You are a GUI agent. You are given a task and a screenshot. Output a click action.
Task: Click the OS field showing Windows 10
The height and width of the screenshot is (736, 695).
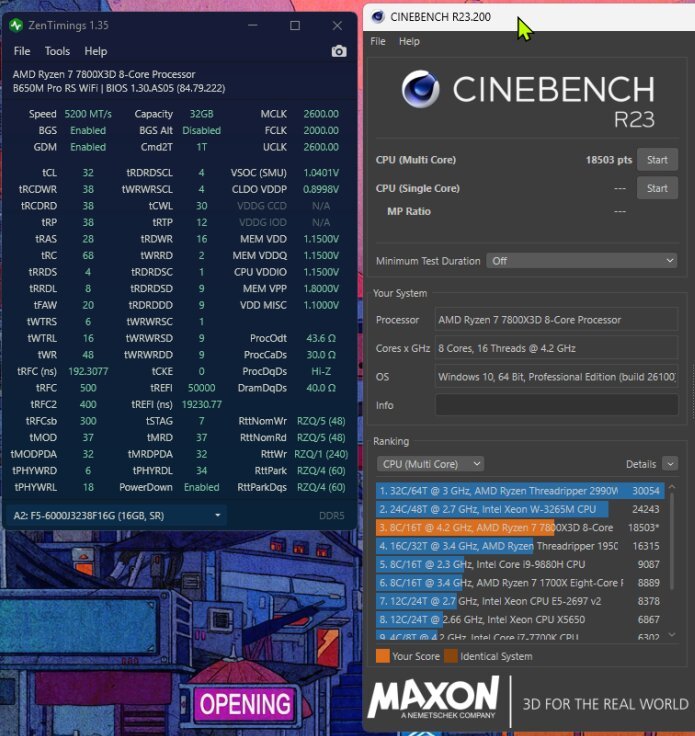pyautogui.click(x=557, y=377)
